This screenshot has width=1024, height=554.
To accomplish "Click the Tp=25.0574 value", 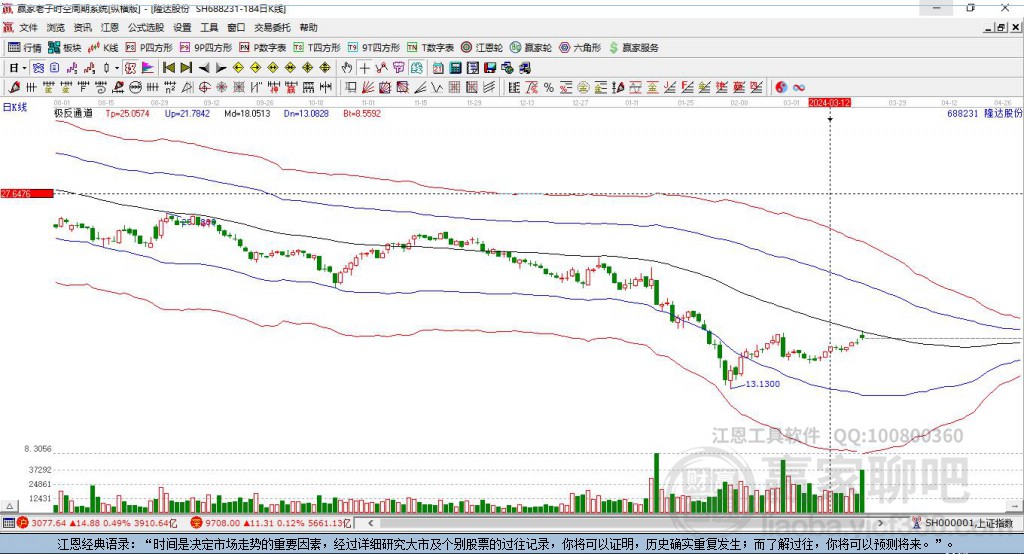I will coord(127,113).
